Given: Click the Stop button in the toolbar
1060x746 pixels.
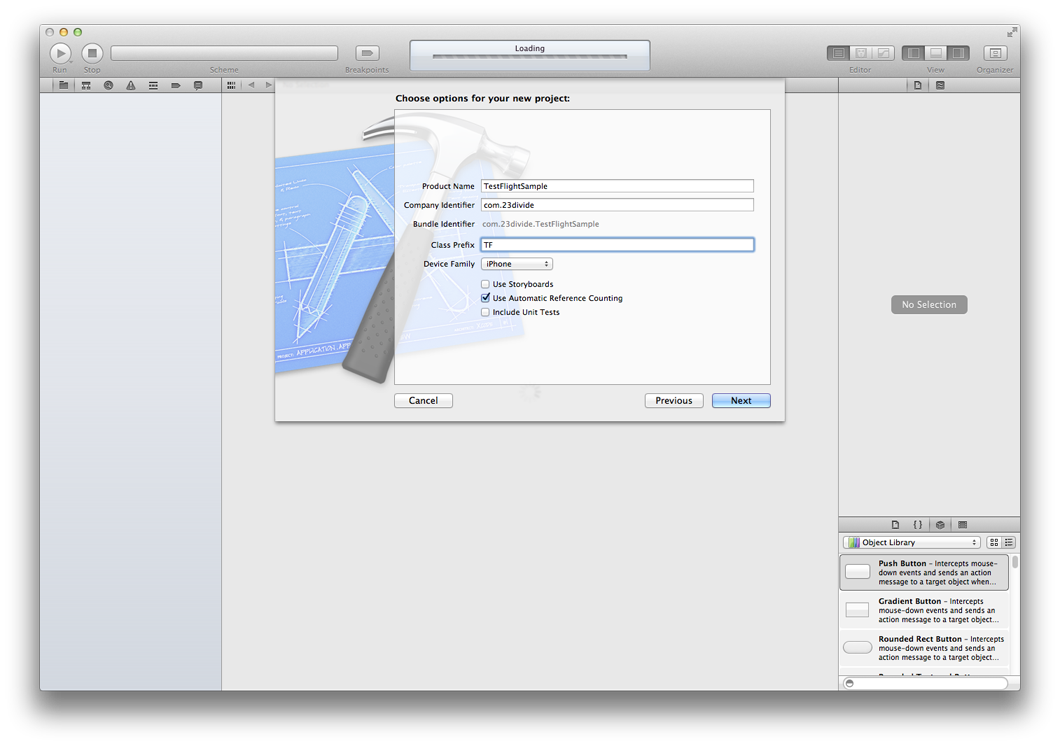Looking at the screenshot, I should coord(92,53).
